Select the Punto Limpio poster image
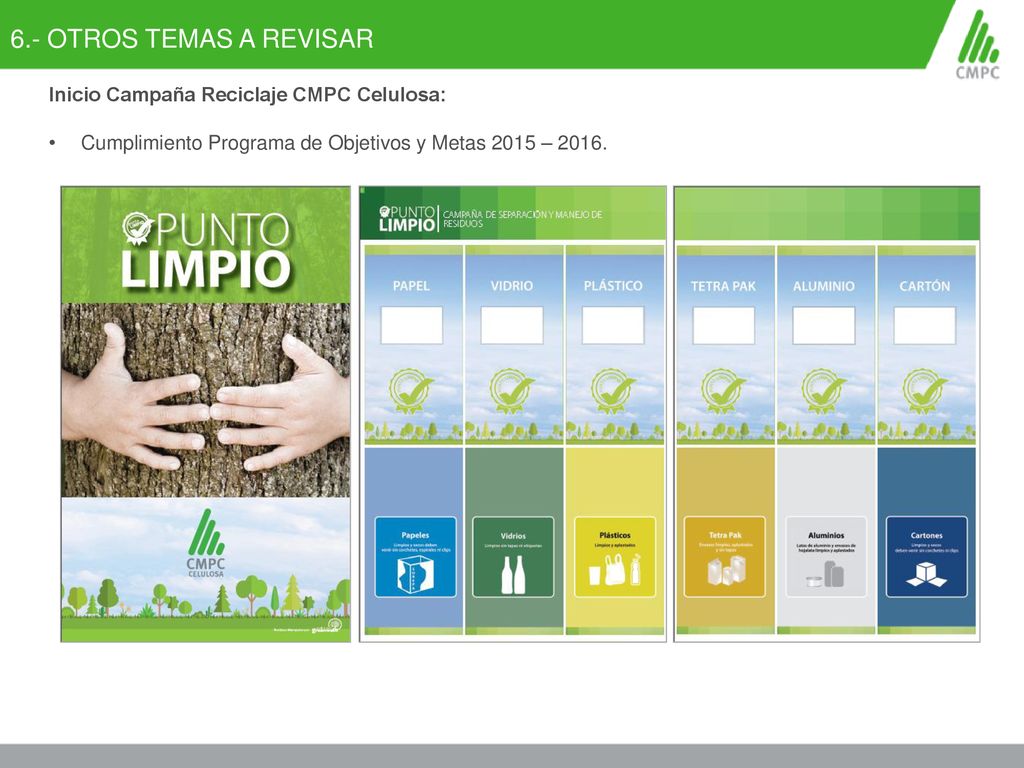The width and height of the screenshot is (1024, 768). click(x=206, y=414)
